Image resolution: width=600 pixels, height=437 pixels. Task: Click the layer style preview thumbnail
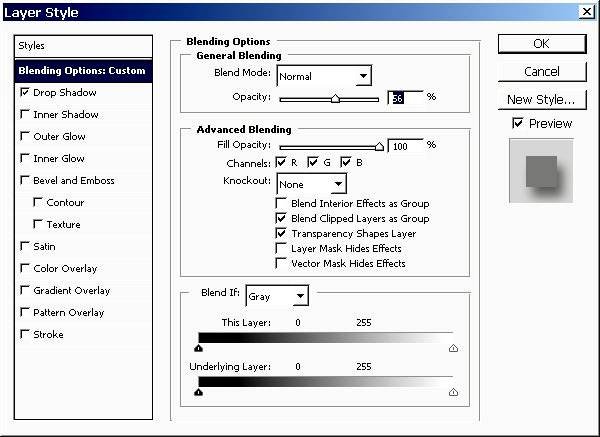[x=541, y=169]
